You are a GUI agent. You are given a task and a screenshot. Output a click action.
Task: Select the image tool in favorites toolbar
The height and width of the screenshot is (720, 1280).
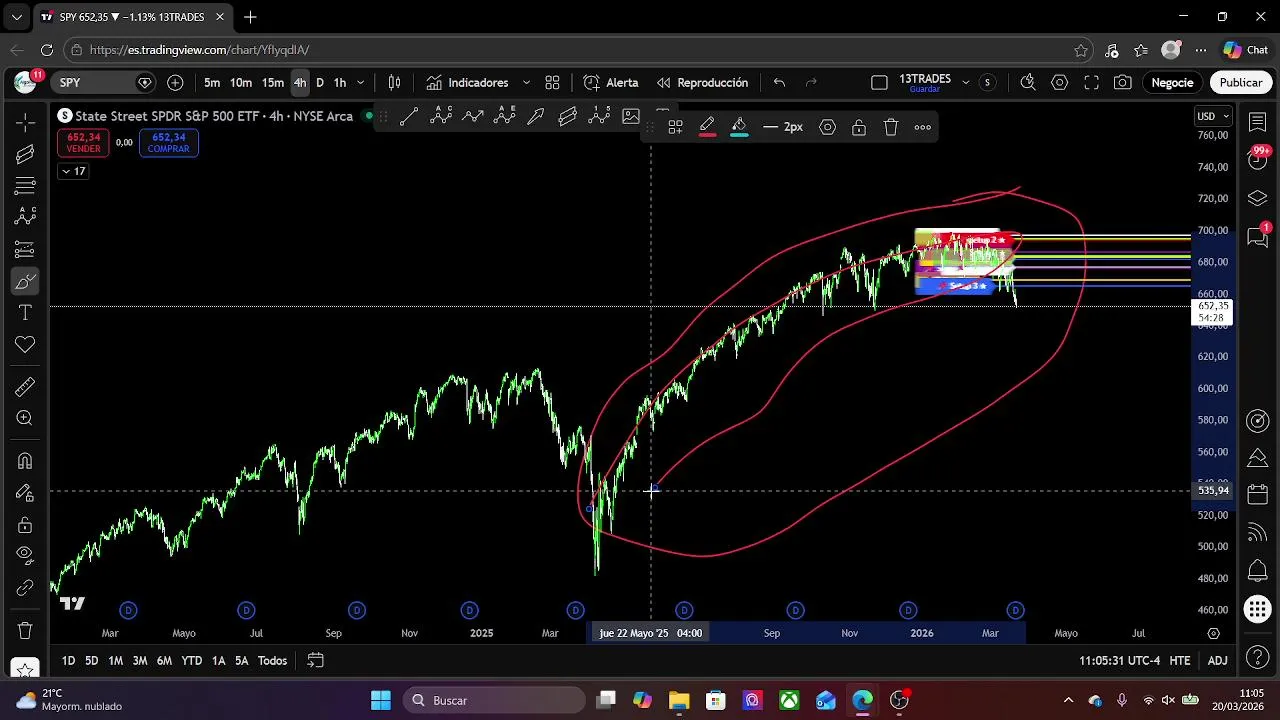pyautogui.click(x=631, y=116)
